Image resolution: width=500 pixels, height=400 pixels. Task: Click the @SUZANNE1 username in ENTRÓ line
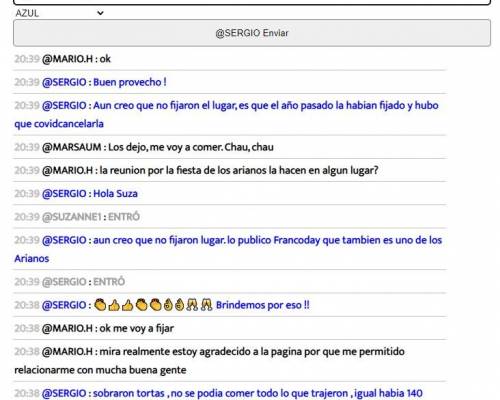[x=72, y=217]
